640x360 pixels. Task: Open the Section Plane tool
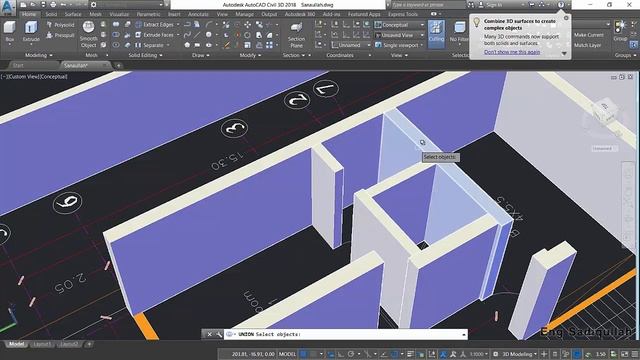pos(296,35)
